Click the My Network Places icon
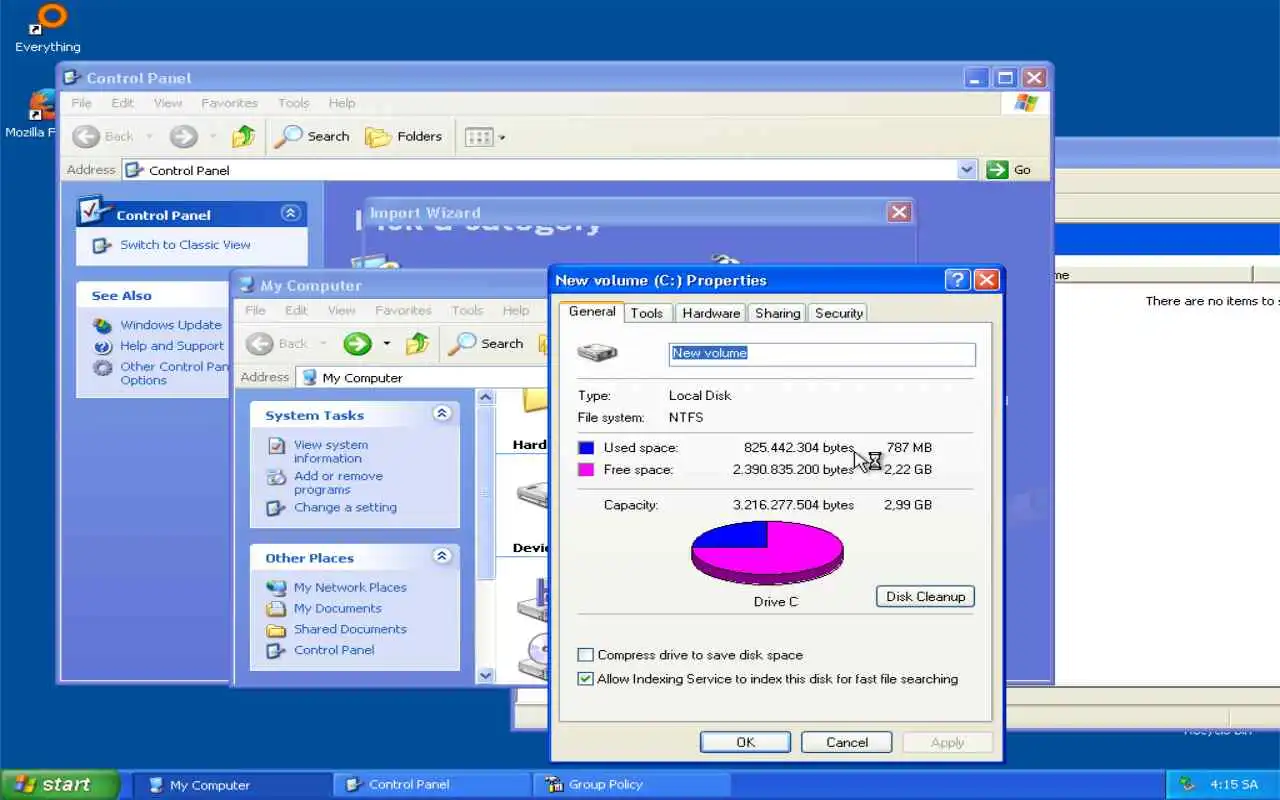 pos(277,588)
